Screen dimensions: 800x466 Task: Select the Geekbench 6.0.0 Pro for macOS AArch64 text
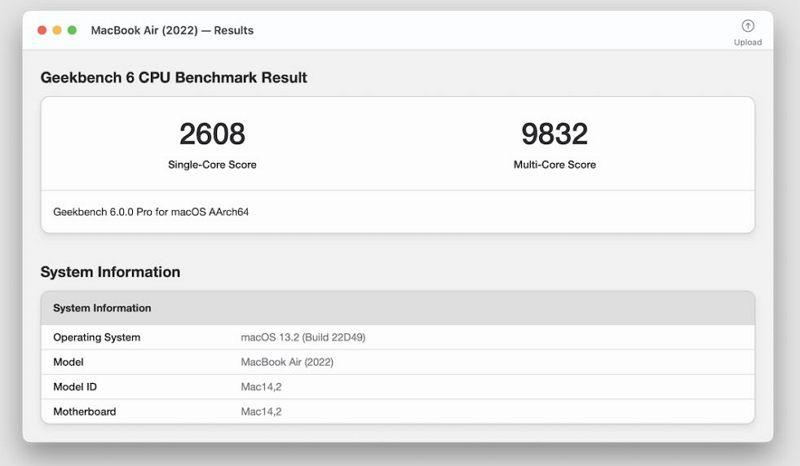[151, 212]
